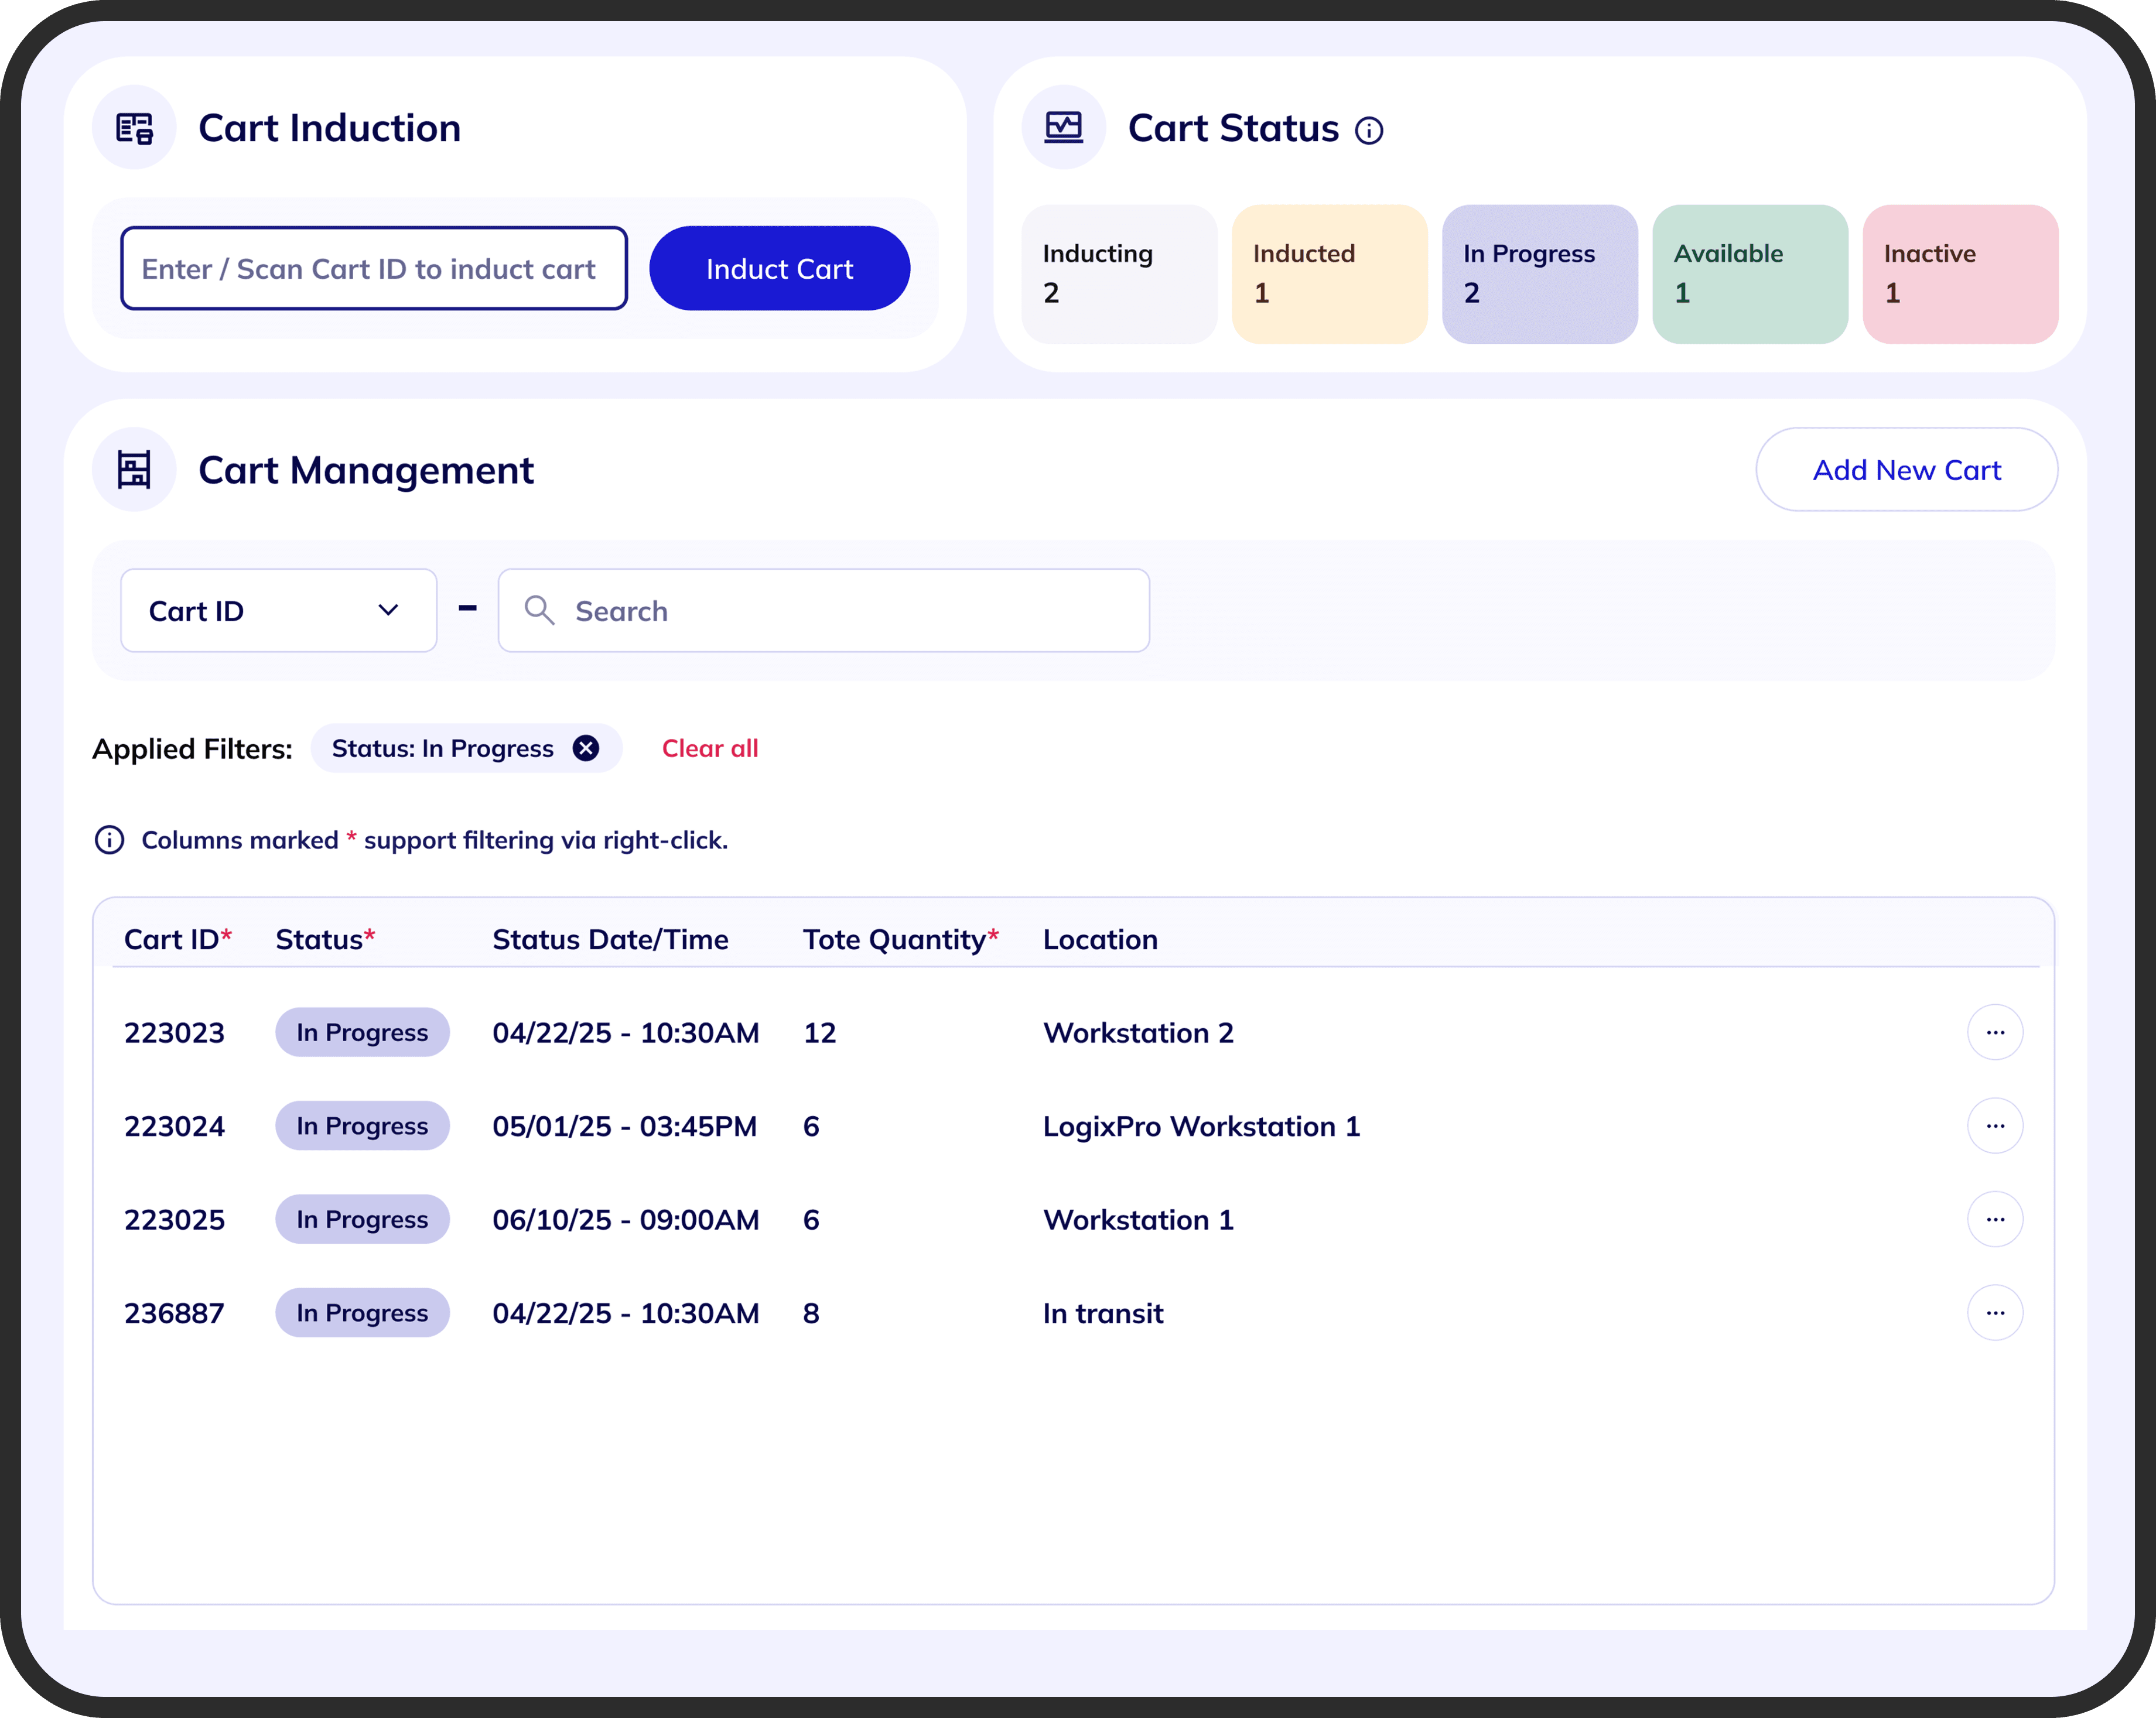Click In Progress badge for cart 236887
2156x1718 pixels.
pos(362,1313)
